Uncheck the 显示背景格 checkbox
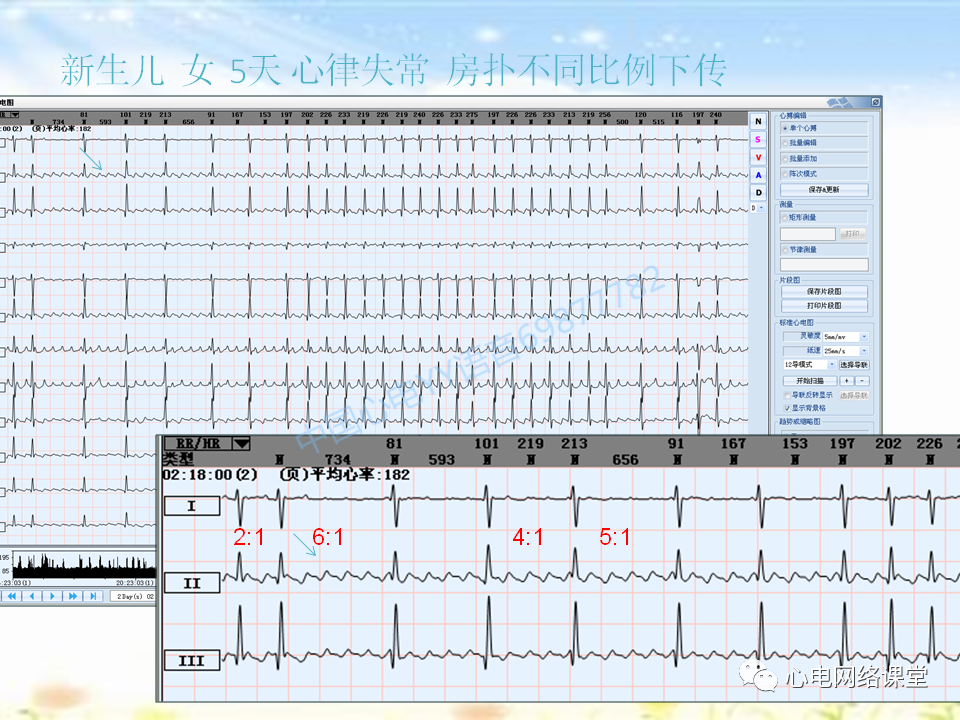The image size is (960, 720). (x=787, y=408)
